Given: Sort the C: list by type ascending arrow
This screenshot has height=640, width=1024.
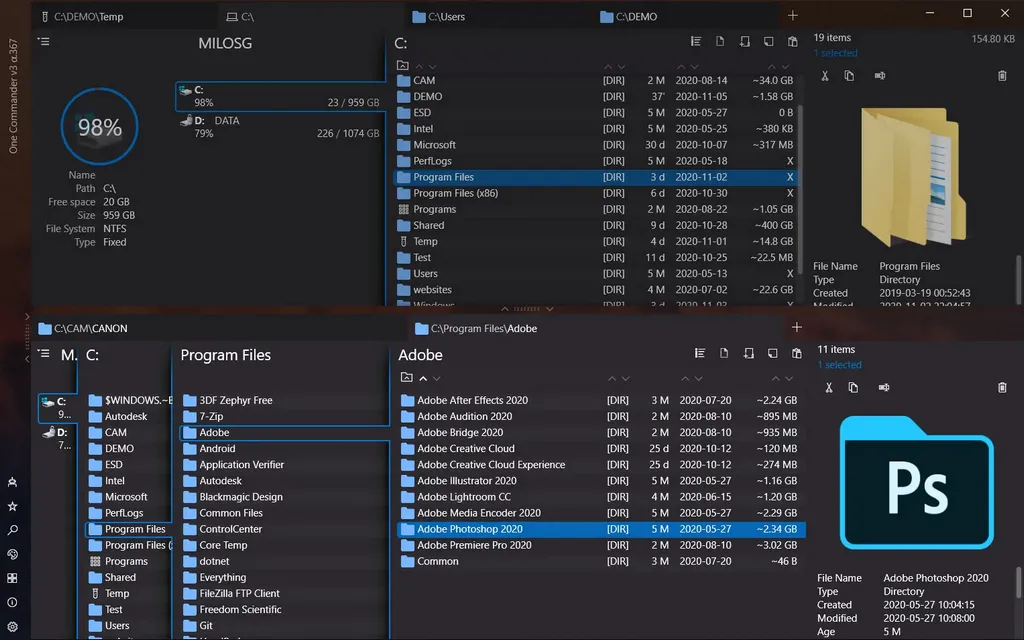Looking at the screenshot, I should (608, 67).
